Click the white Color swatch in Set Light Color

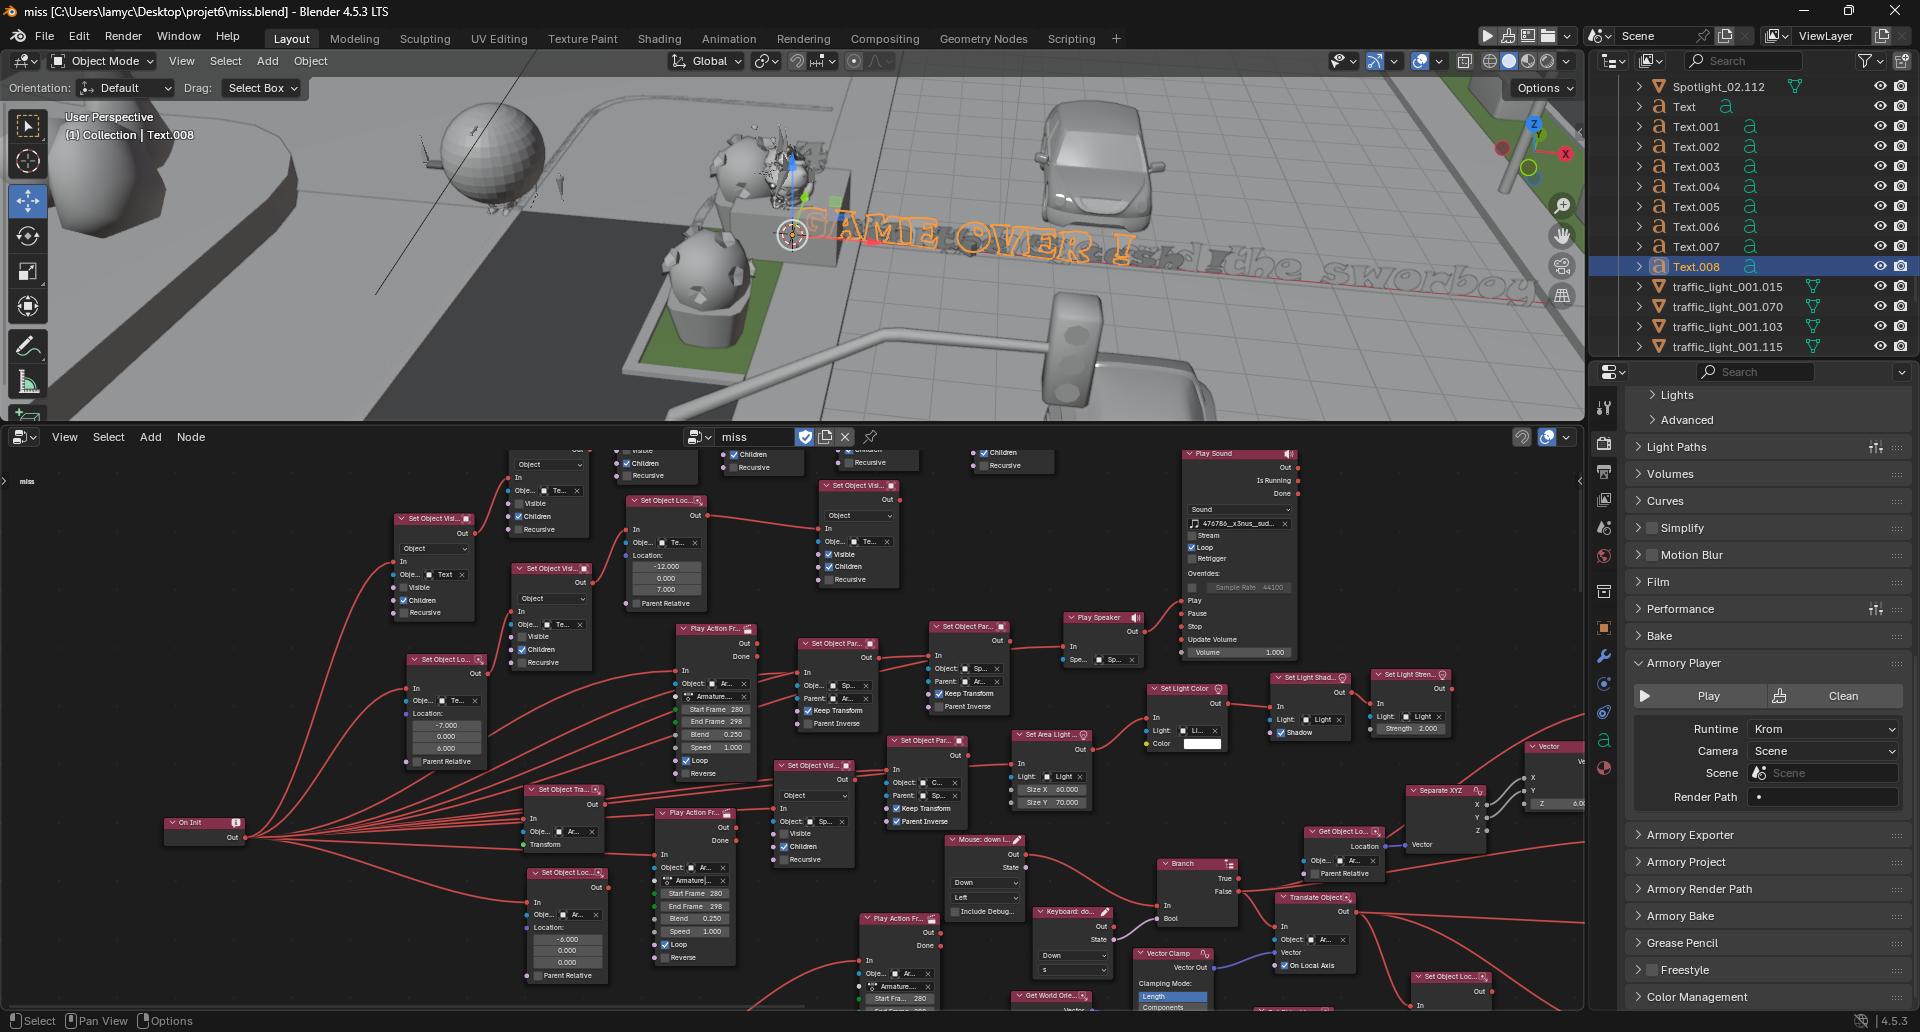tap(1202, 743)
